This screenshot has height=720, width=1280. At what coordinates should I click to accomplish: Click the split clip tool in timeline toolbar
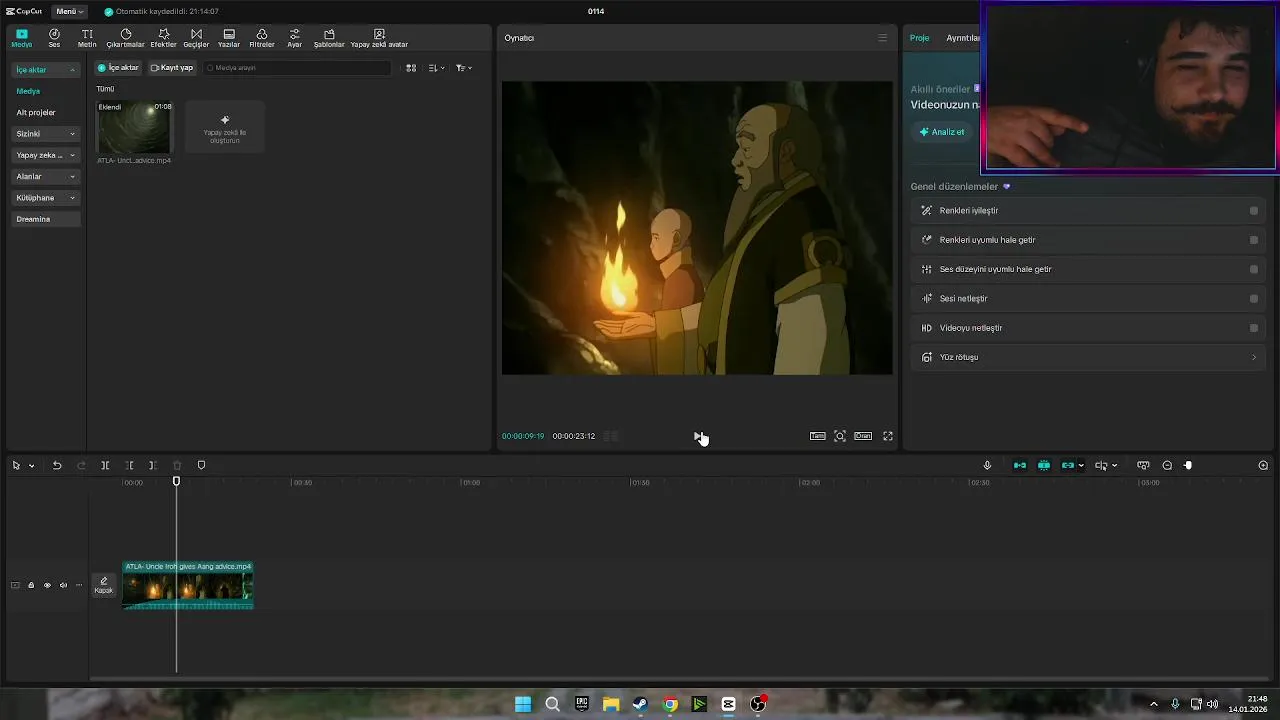[x=105, y=465]
